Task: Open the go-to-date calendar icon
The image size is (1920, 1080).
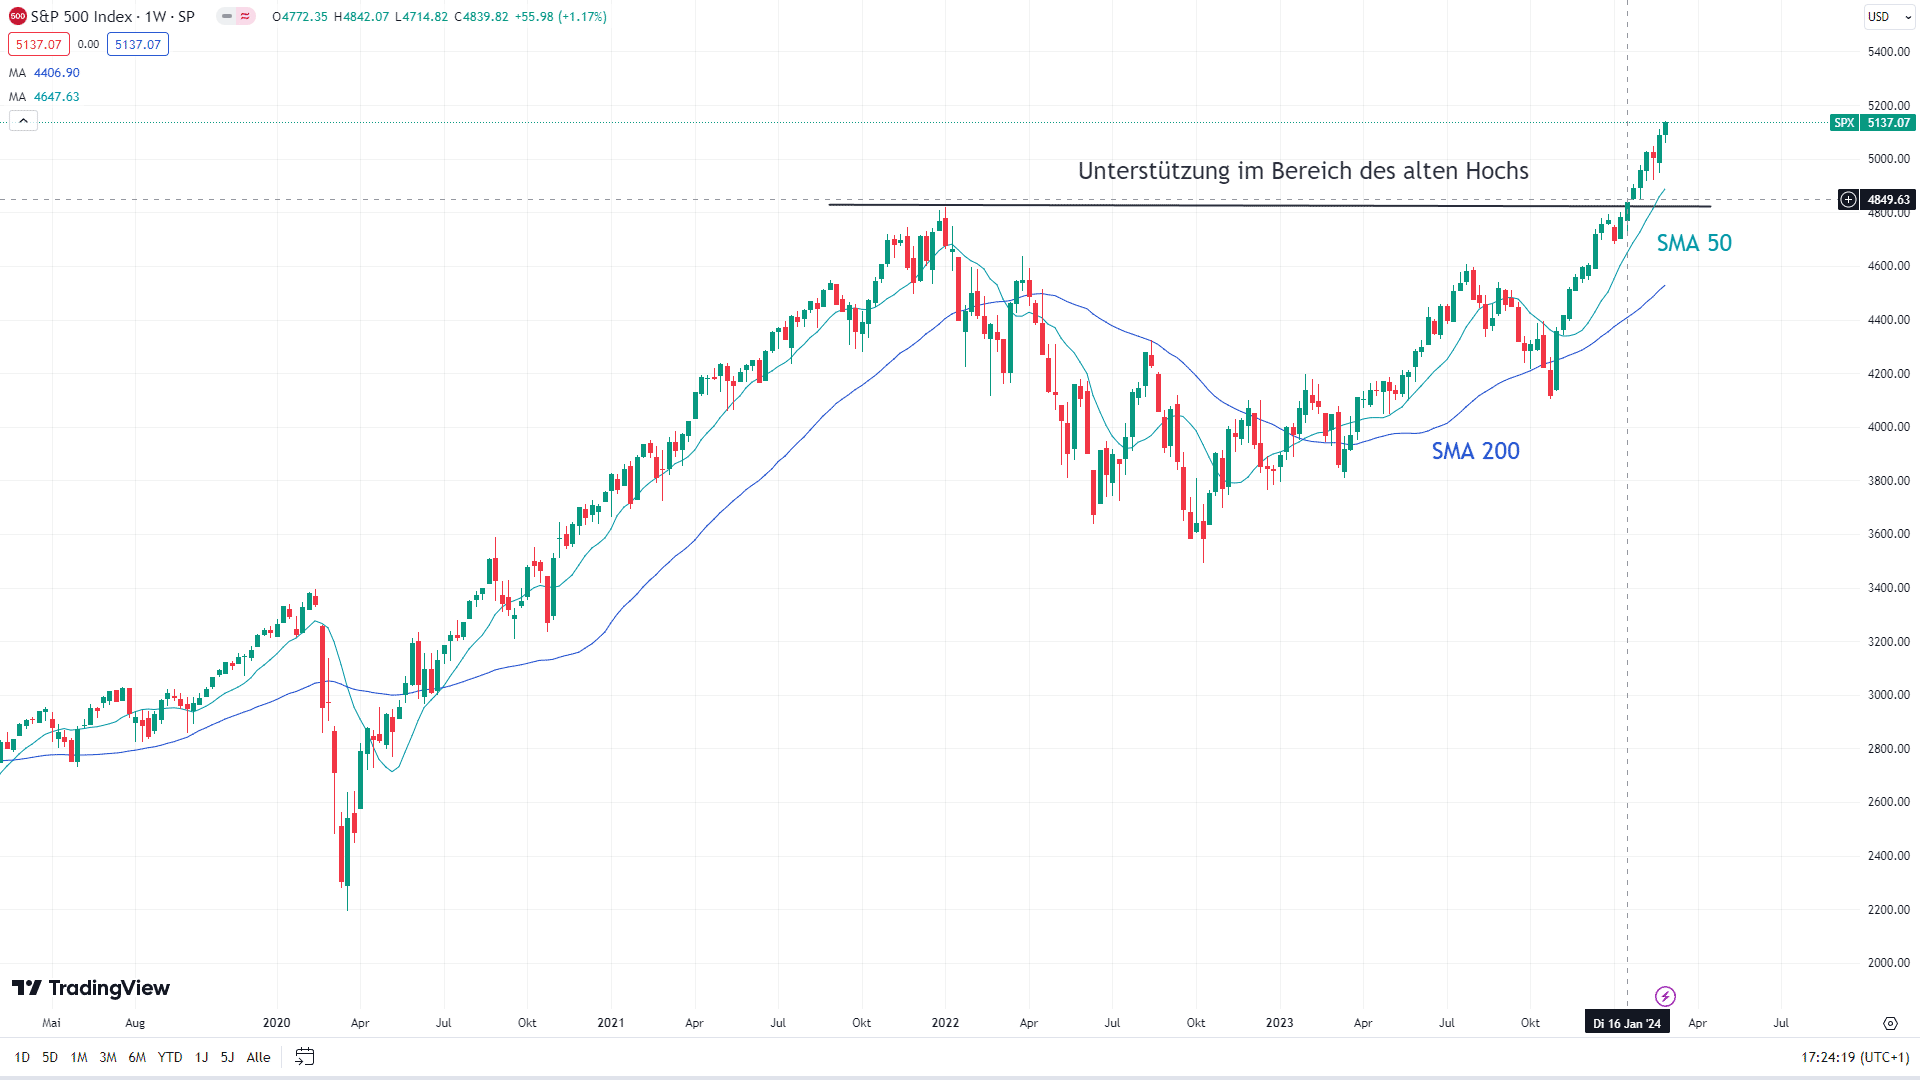Action: coord(305,1057)
